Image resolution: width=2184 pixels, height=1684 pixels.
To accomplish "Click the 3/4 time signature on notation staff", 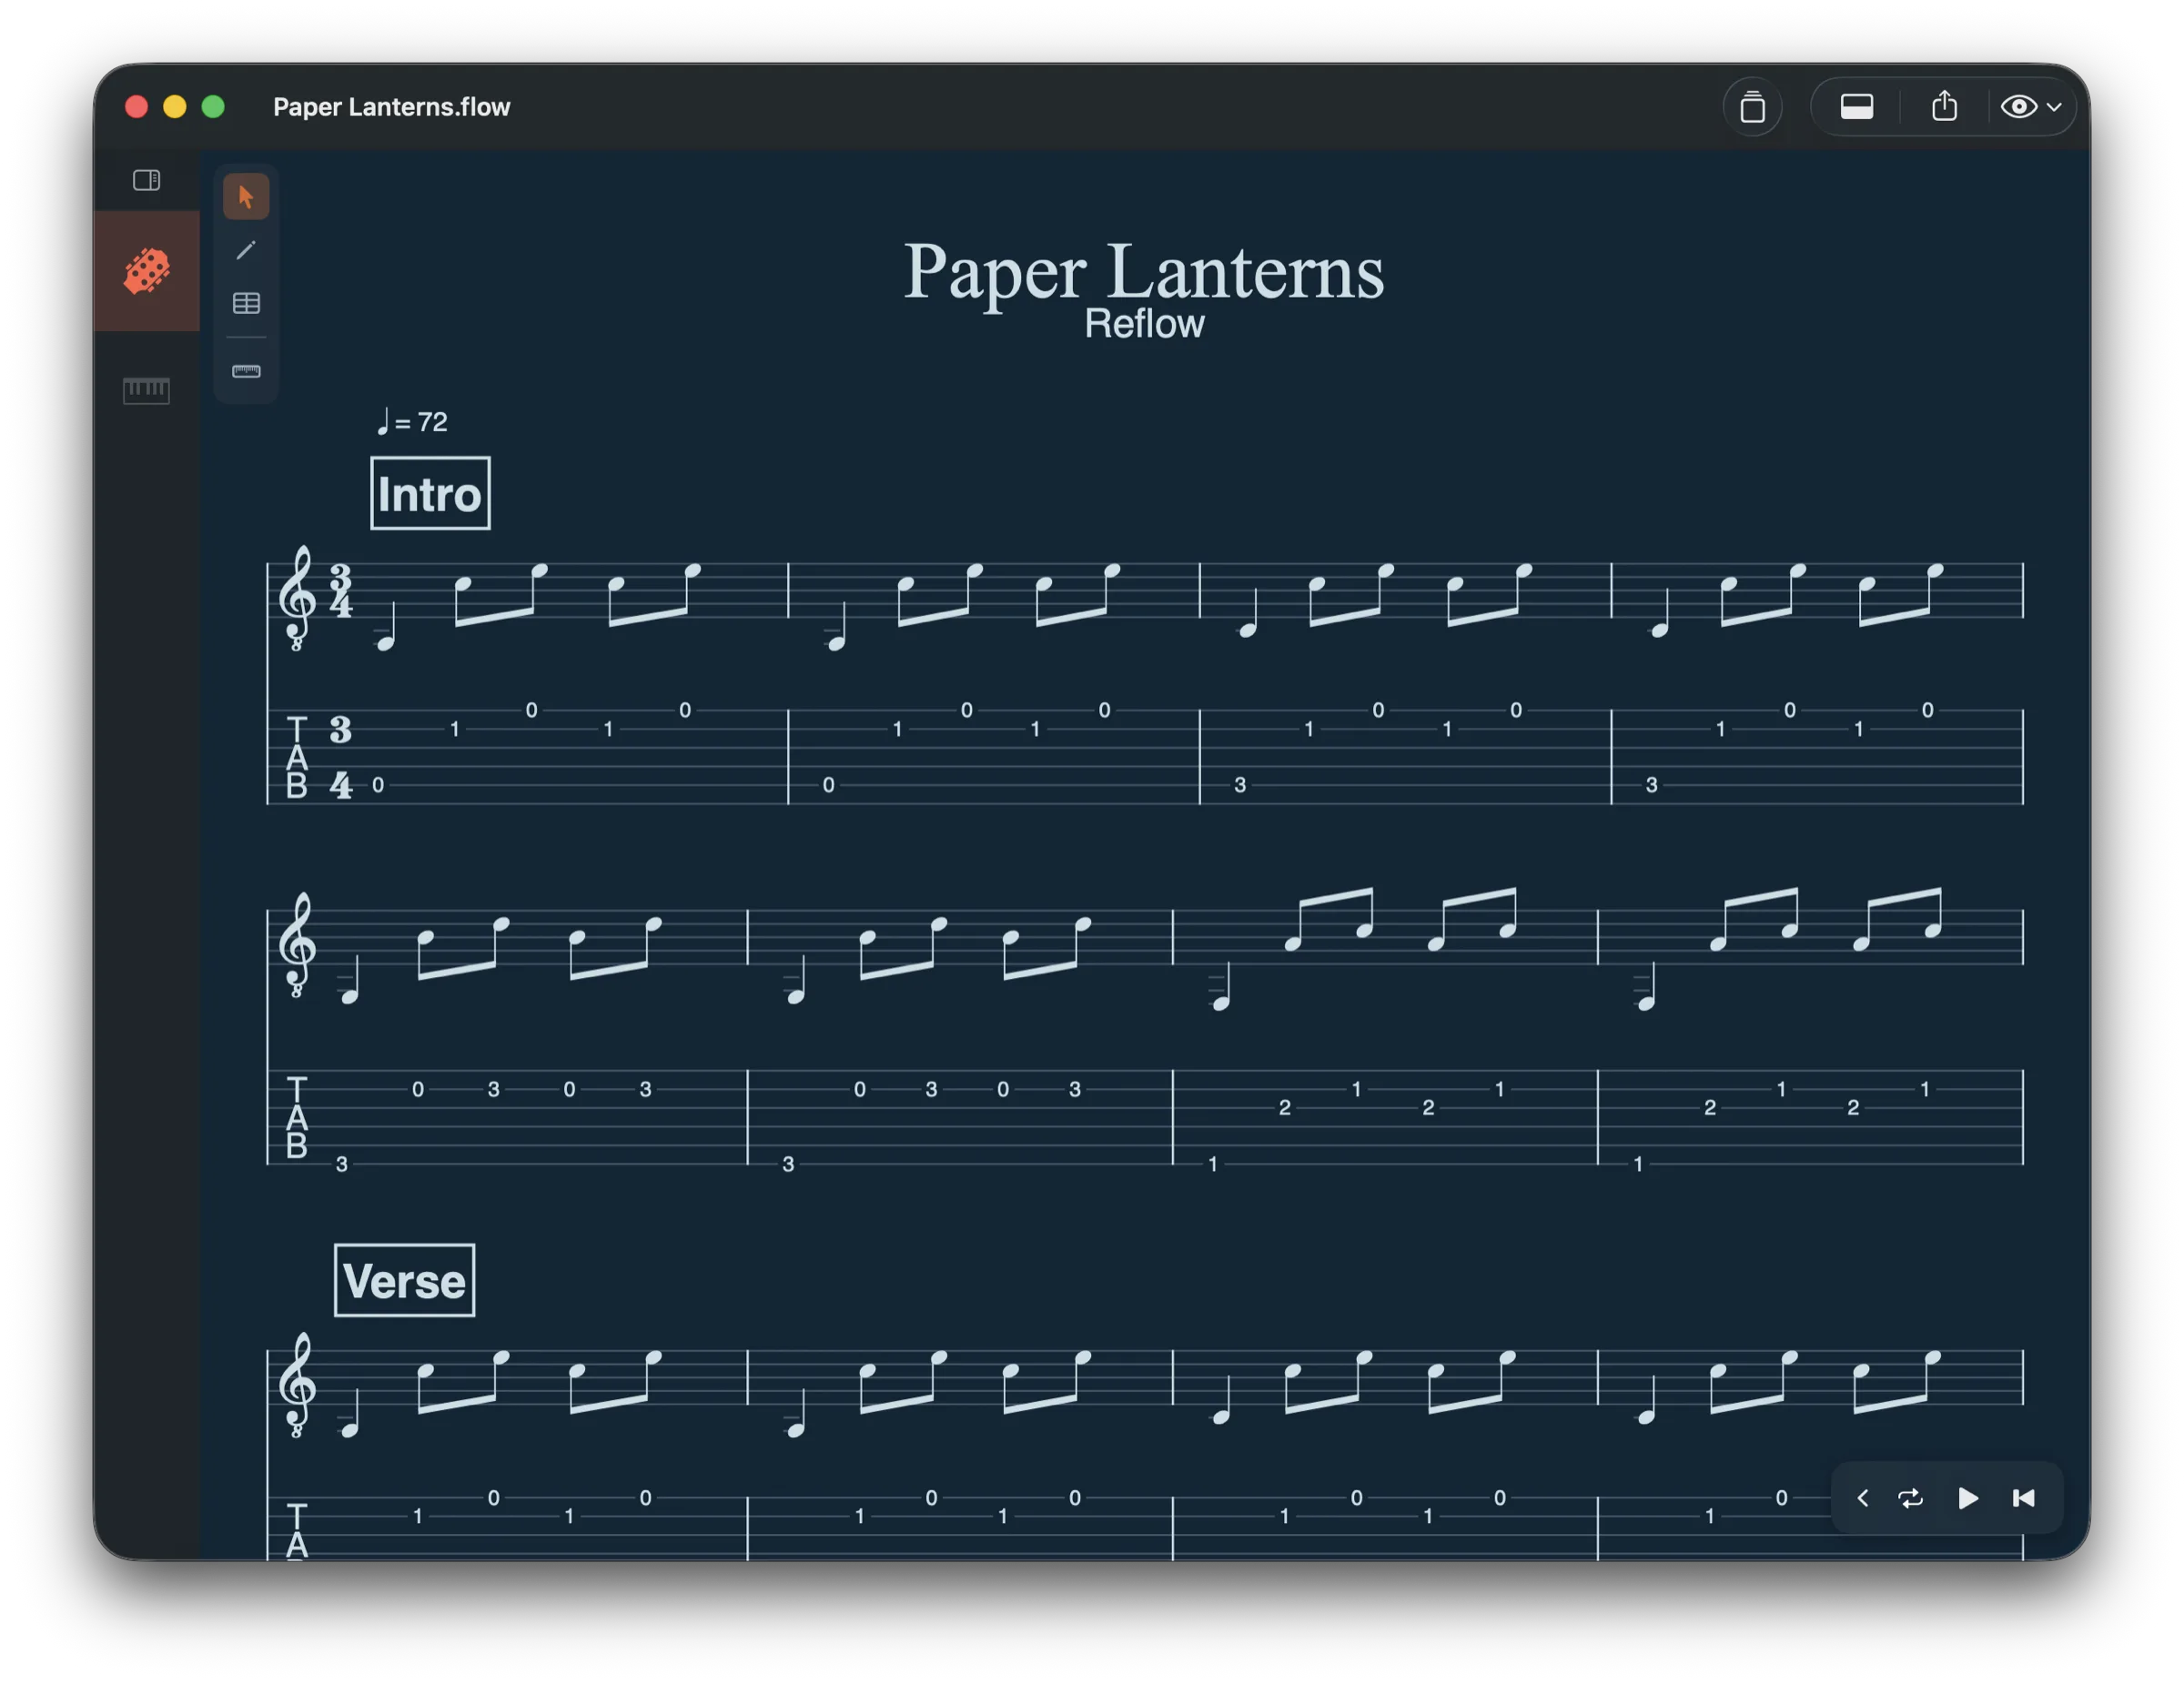I will 341,591.
